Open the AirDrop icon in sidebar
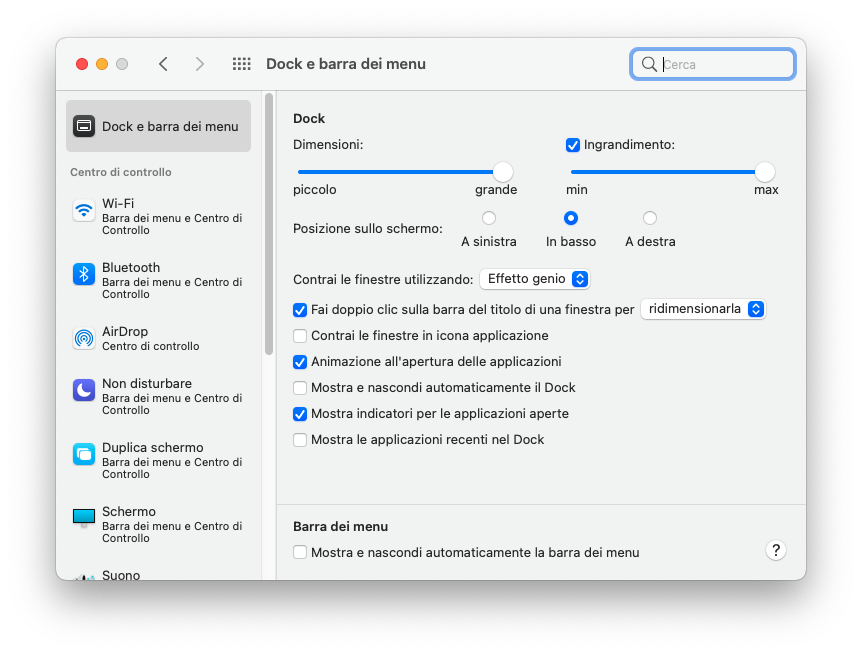 tap(84, 338)
